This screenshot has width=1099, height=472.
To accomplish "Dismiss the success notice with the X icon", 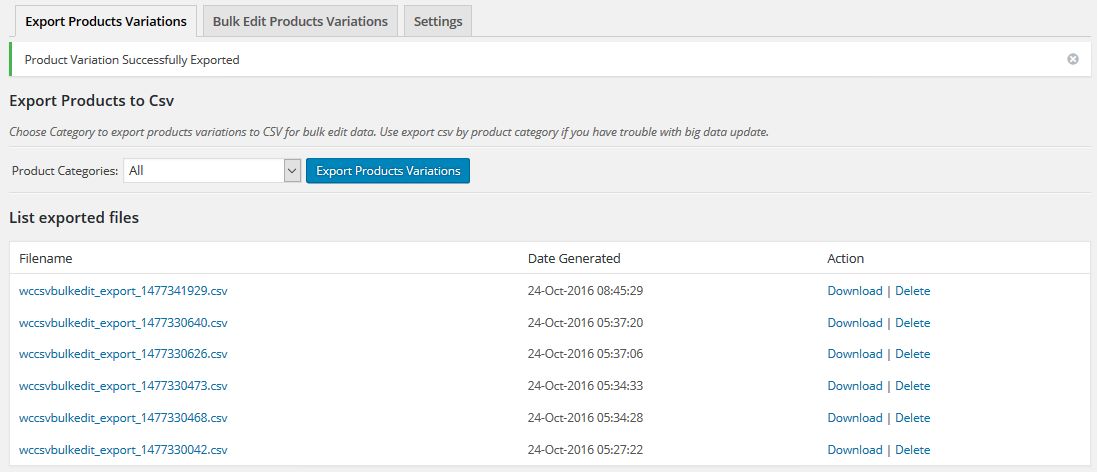I will pos(1073,59).
